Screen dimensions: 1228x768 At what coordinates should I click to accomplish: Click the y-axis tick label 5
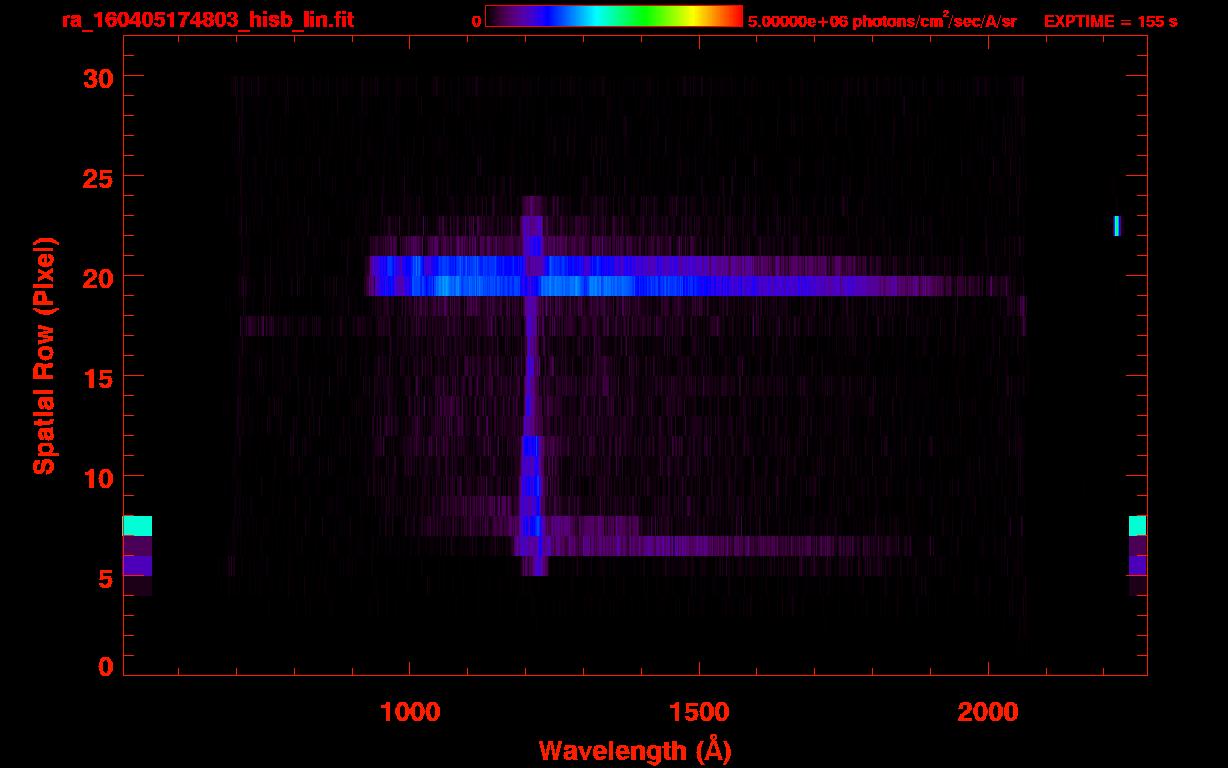(x=104, y=577)
